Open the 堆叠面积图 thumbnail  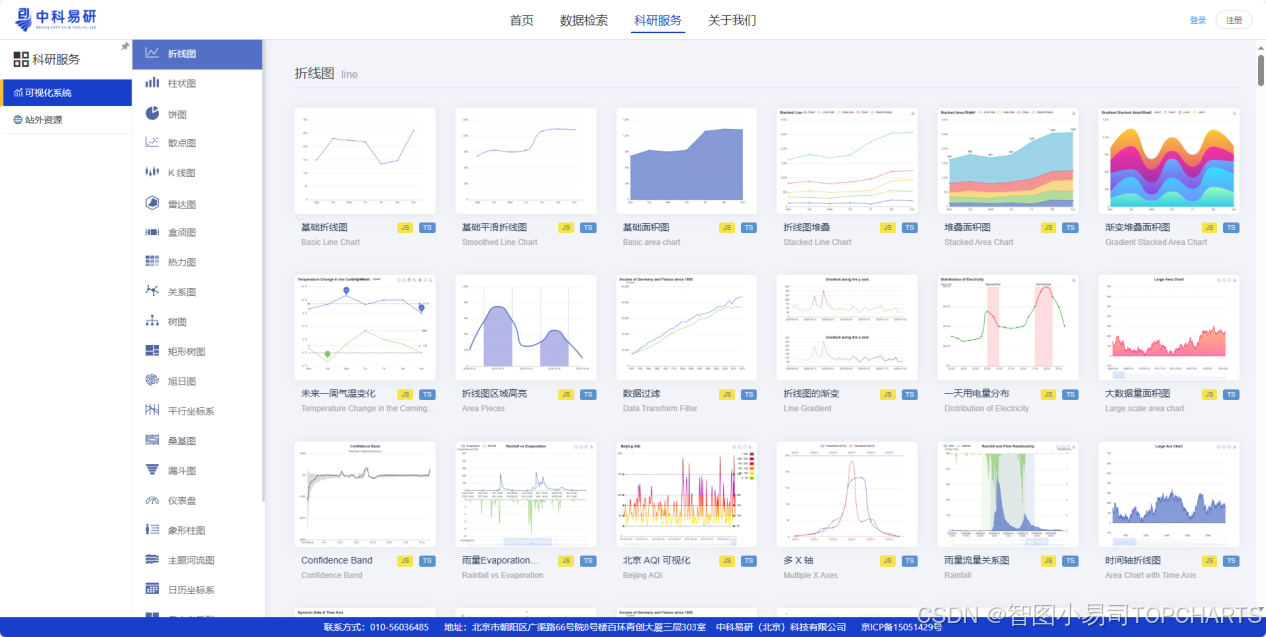[x=1008, y=161]
